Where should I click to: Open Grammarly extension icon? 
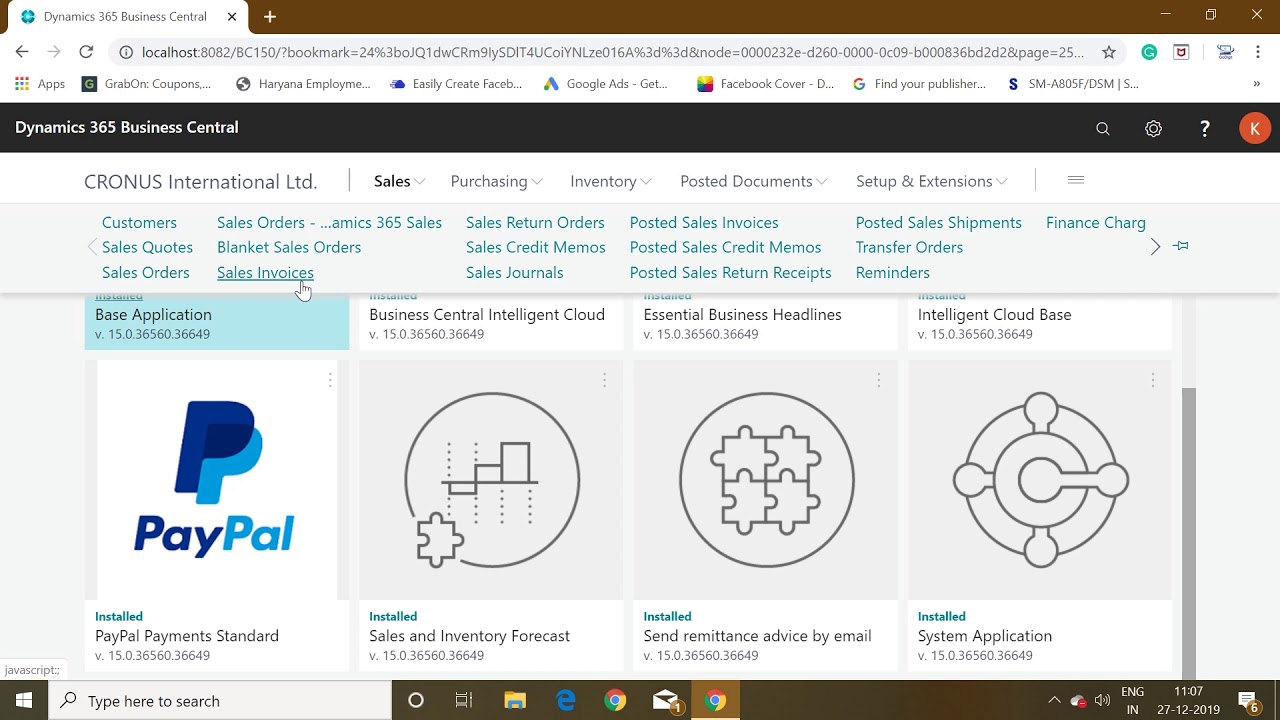pyautogui.click(x=1149, y=52)
